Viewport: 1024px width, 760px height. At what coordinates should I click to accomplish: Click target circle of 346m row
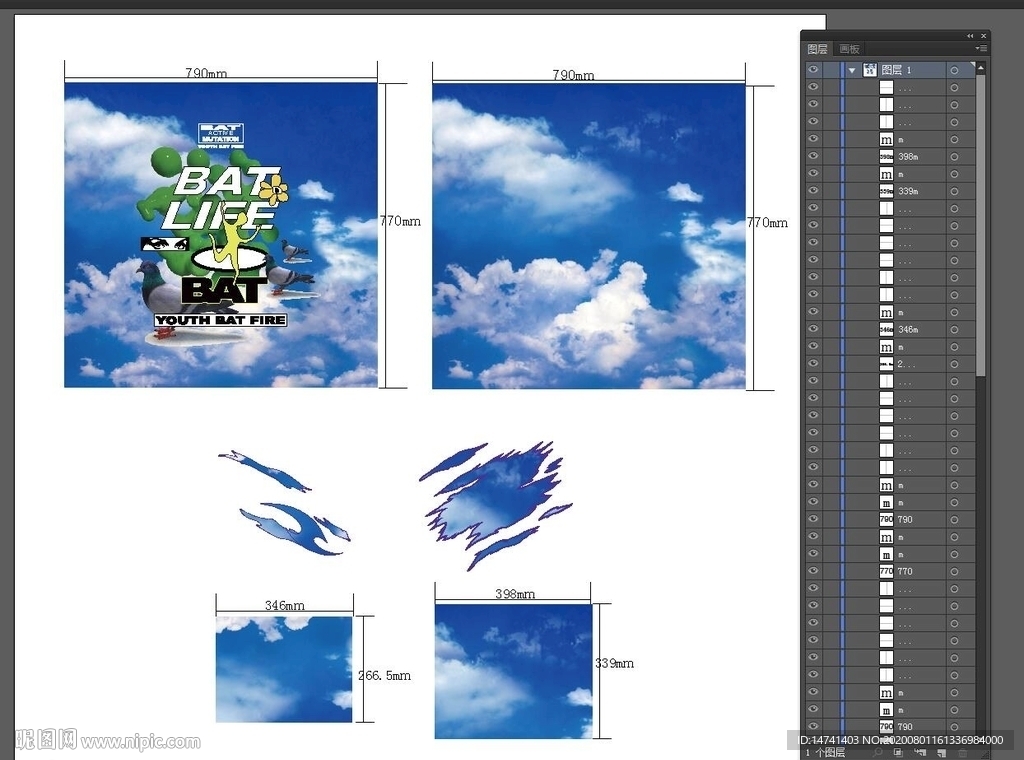pyautogui.click(x=954, y=330)
